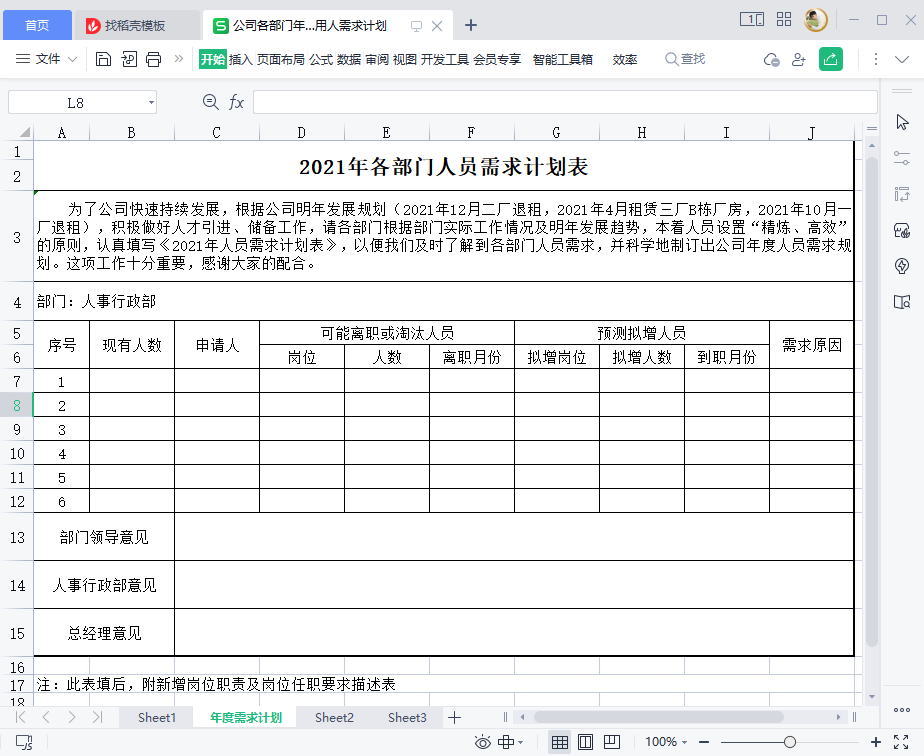Switch to 年度需求计划 sheet tab
924x756 pixels.
pyautogui.click(x=246, y=717)
